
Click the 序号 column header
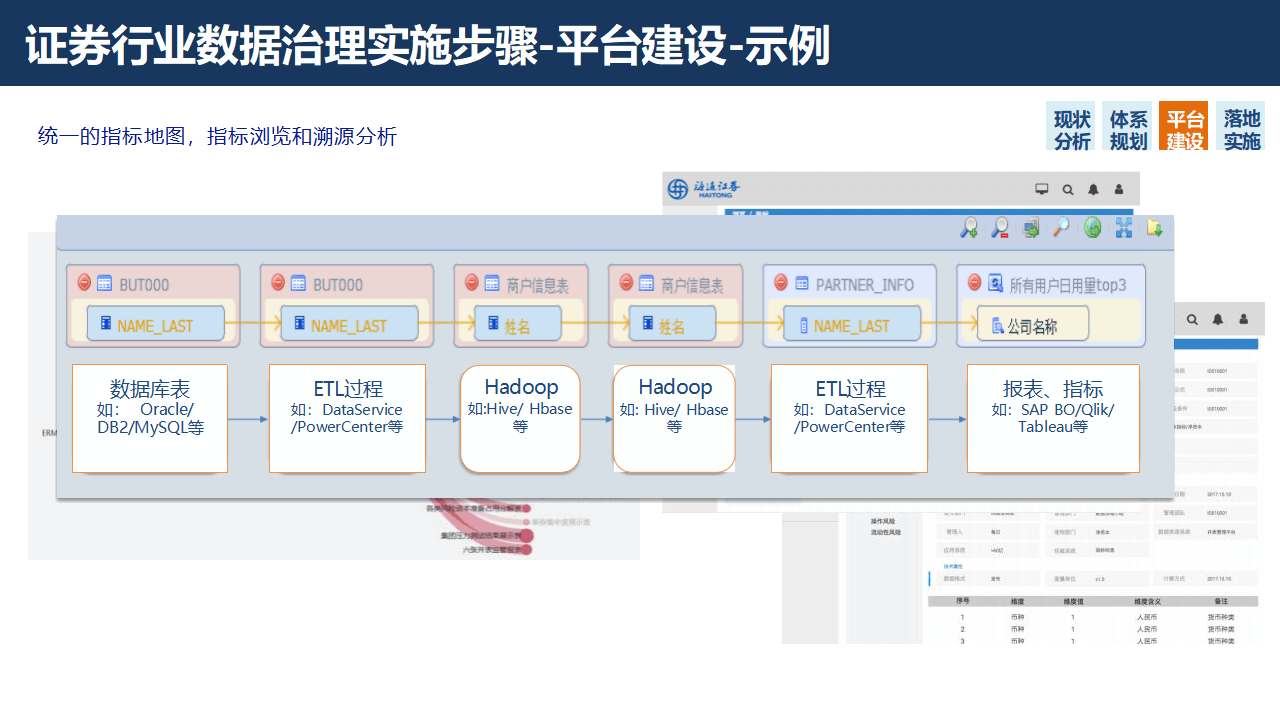[x=962, y=602]
